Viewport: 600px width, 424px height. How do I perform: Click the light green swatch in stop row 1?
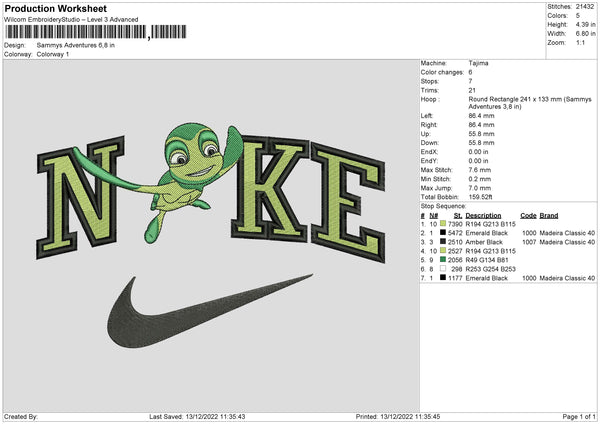click(443, 224)
